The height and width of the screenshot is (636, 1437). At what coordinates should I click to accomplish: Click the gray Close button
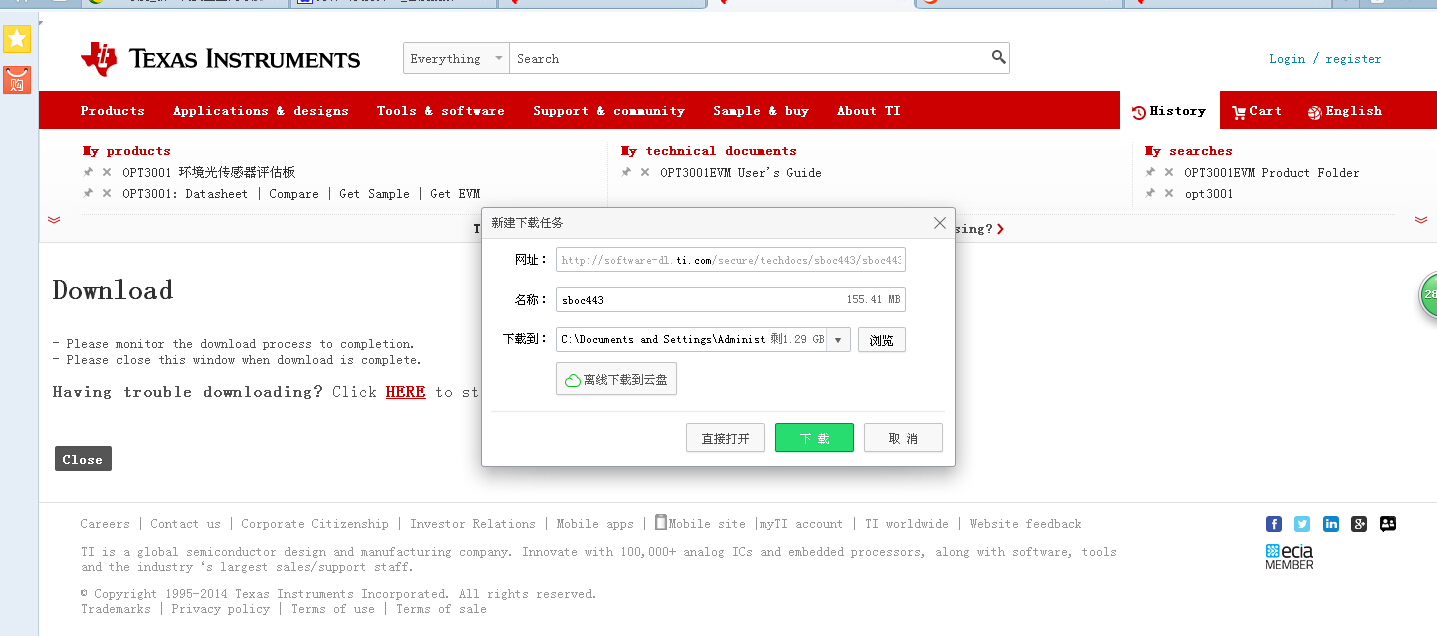click(x=83, y=459)
